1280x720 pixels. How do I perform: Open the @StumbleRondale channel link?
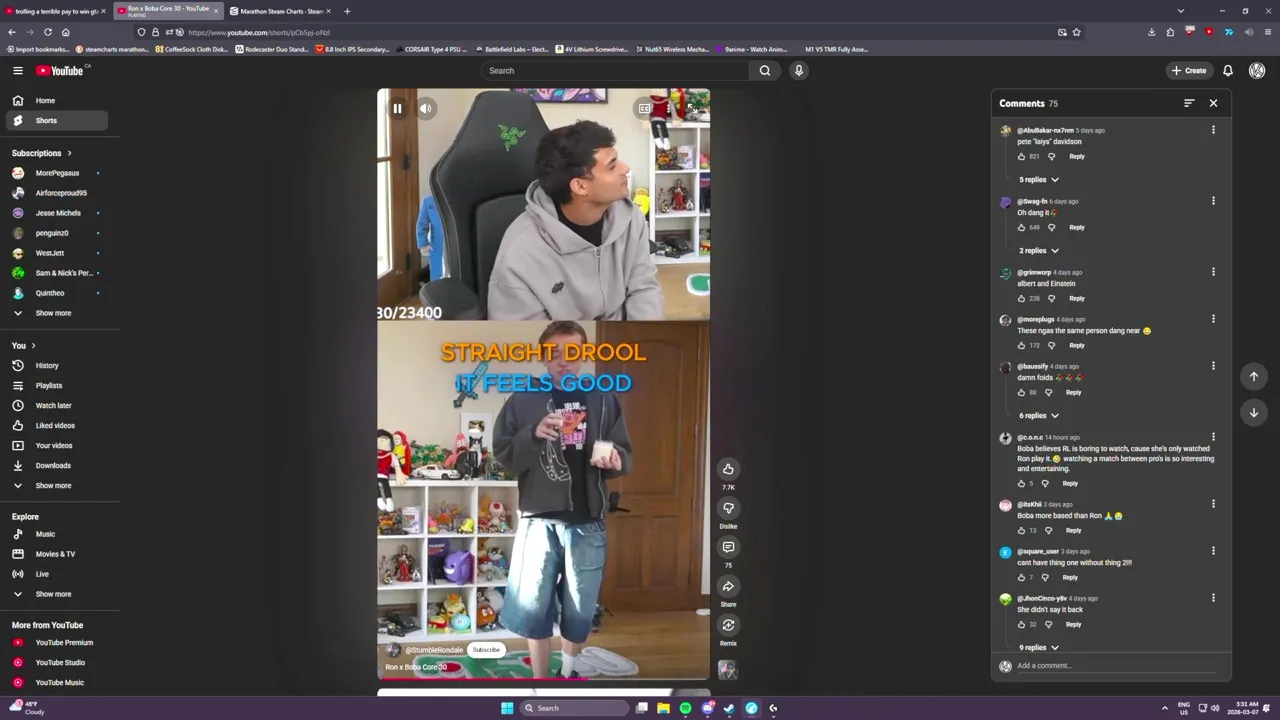(434, 650)
